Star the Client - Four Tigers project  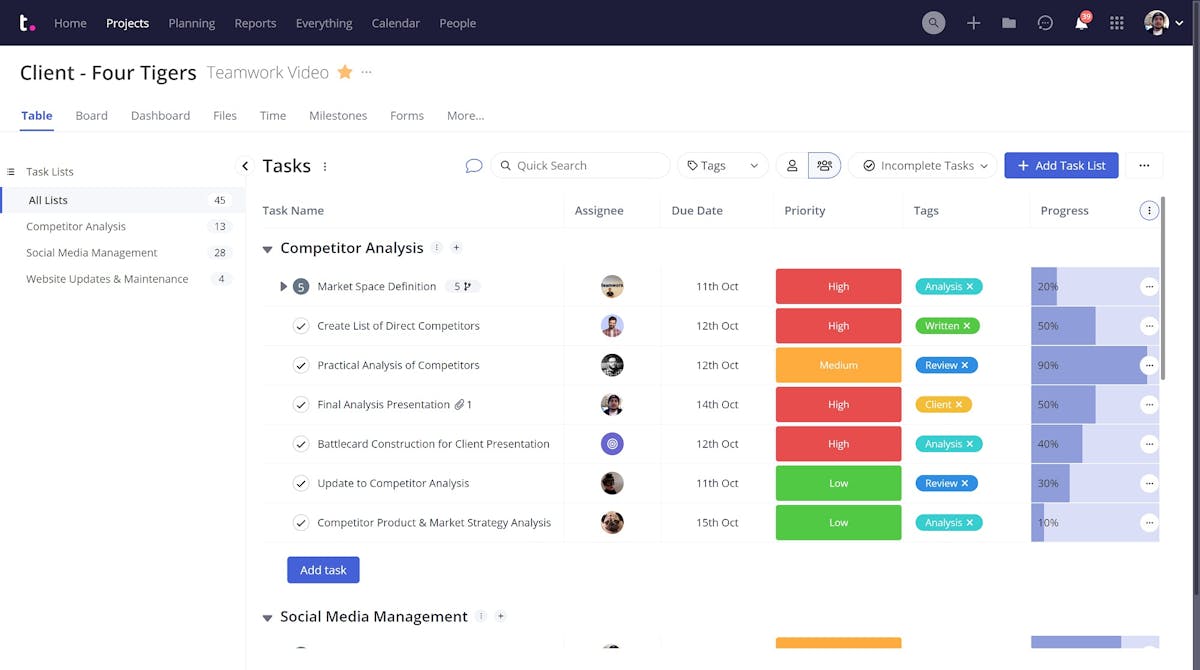click(x=345, y=72)
